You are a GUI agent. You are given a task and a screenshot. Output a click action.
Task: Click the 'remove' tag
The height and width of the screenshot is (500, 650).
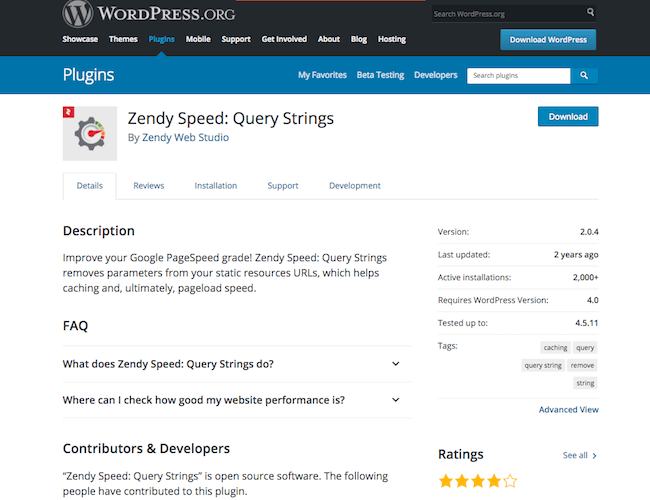pos(582,365)
